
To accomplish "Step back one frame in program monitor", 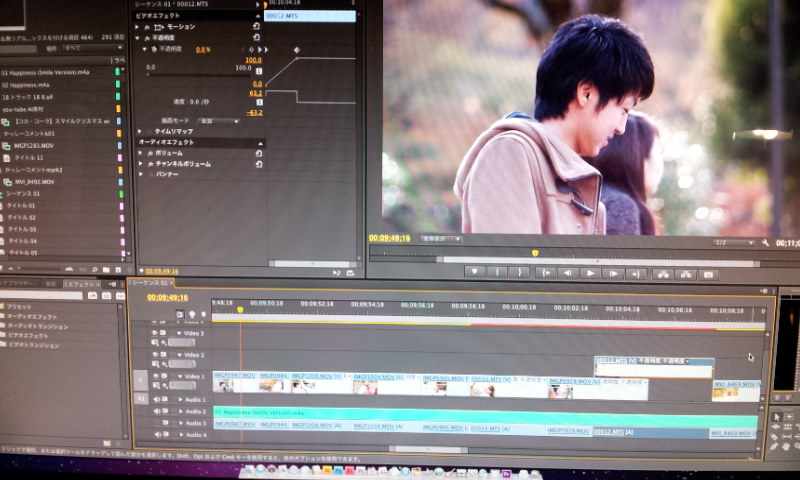I will pyautogui.click(x=567, y=273).
